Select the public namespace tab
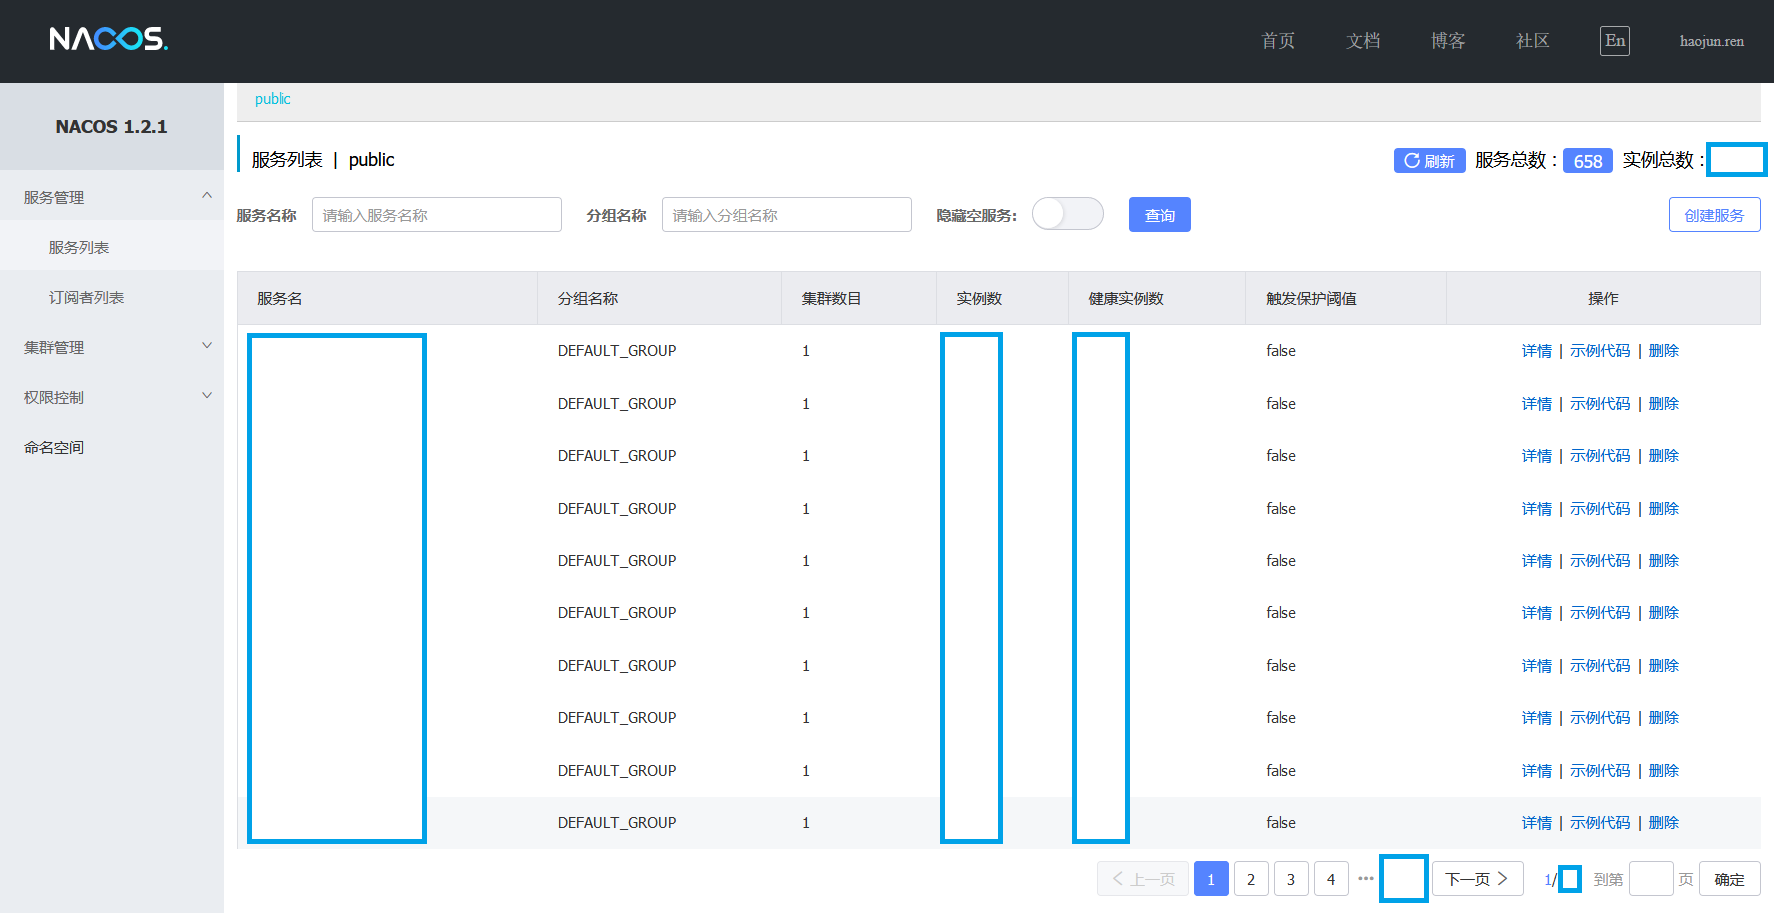 (273, 99)
